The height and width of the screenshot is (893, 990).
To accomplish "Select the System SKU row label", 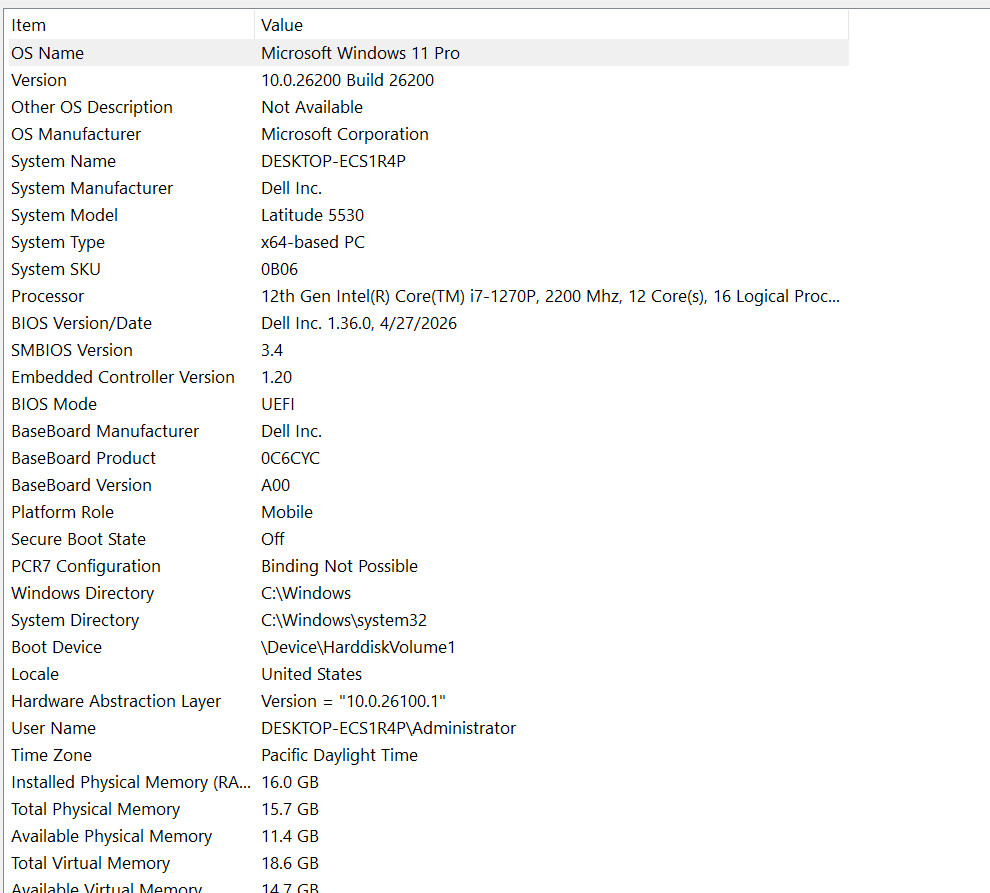I will [x=56, y=270].
